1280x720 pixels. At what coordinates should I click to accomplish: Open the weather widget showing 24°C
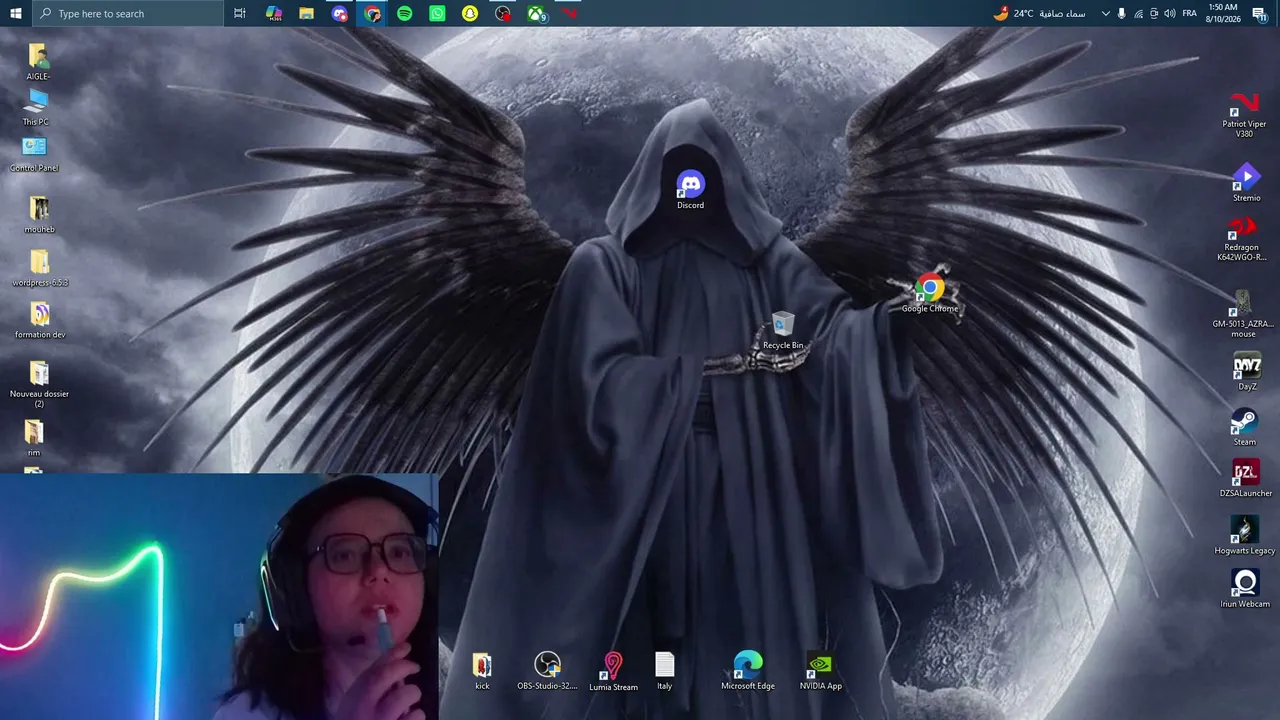[1039, 13]
